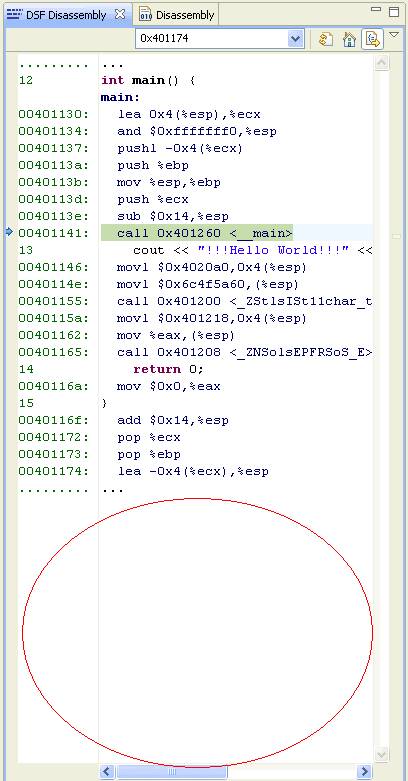Open the view menu triangle
This screenshot has height=781, width=408.
tap(394, 34)
